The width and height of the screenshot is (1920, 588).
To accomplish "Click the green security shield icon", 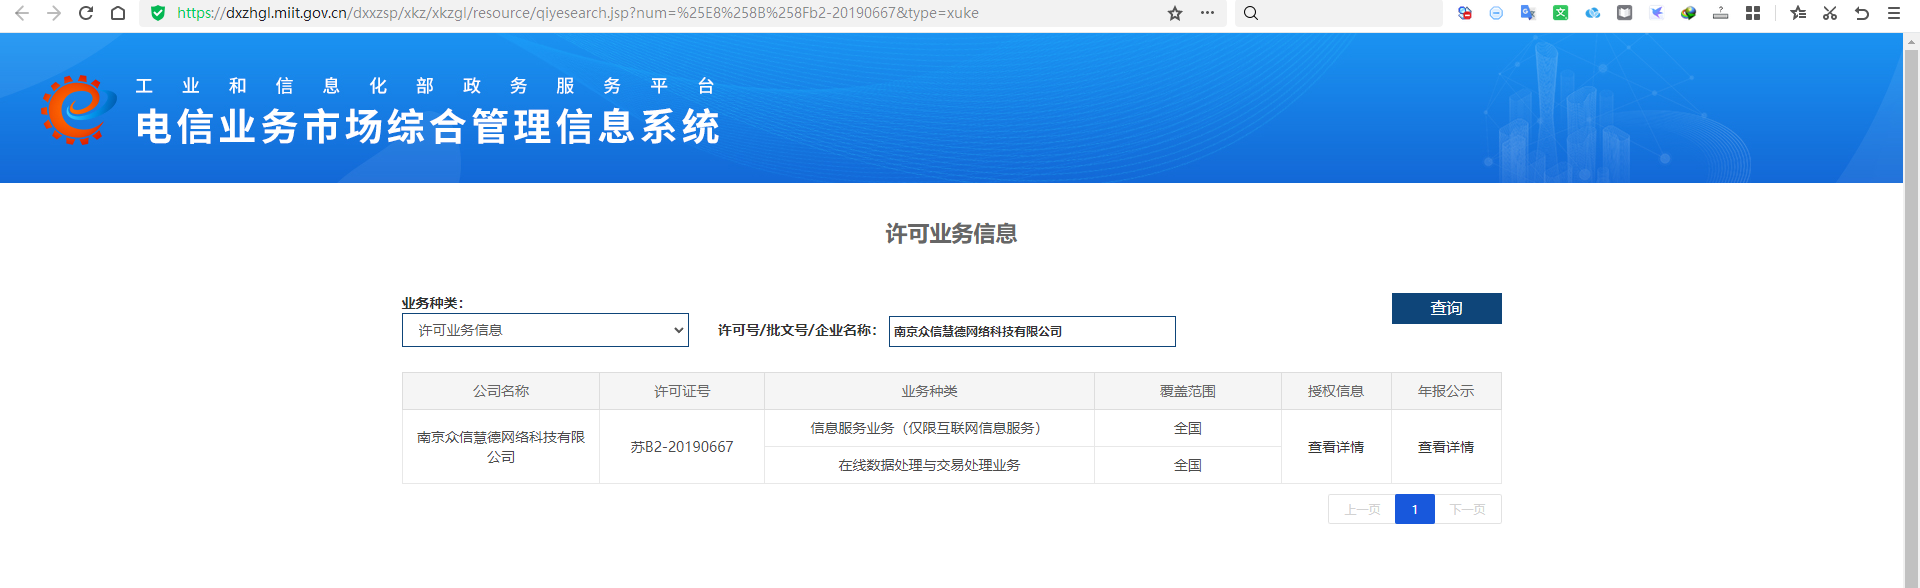I will tap(157, 13).
